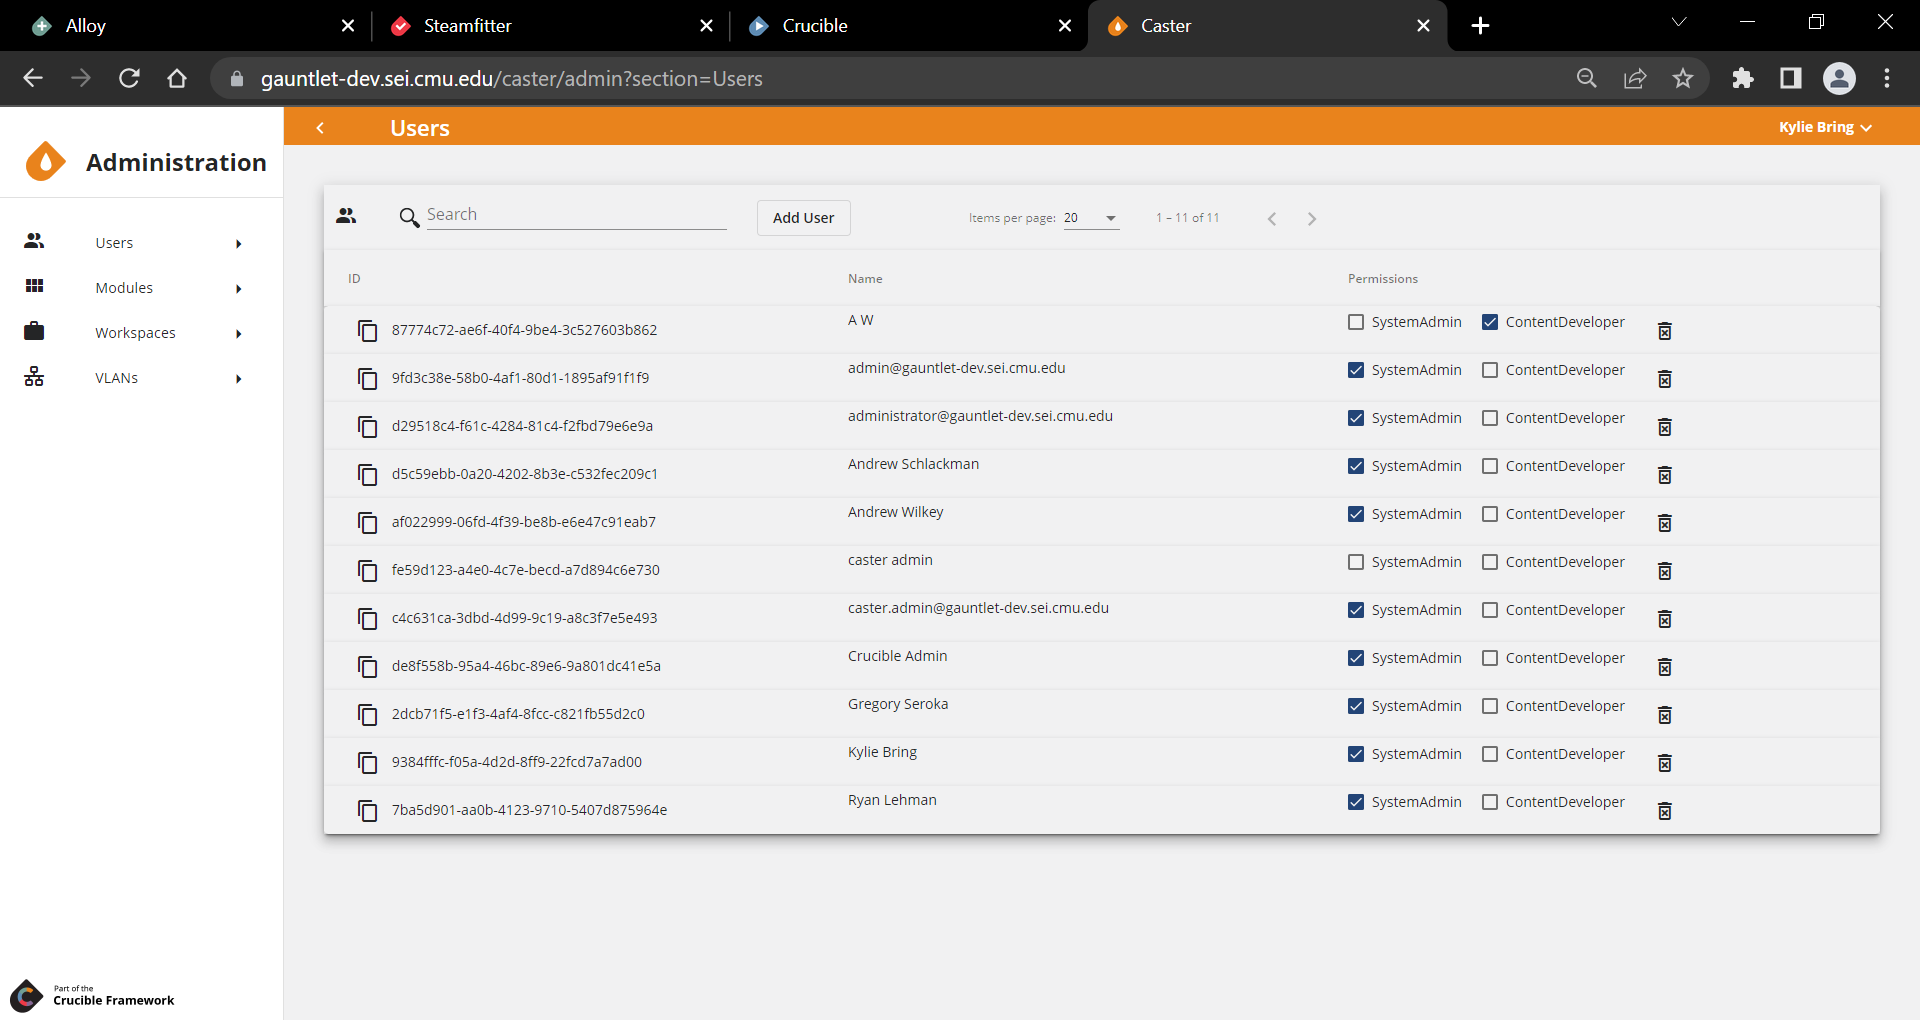This screenshot has height=1020, width=1920.
Task: Bookmark this page with the star icon
Action: point(1683,79)
